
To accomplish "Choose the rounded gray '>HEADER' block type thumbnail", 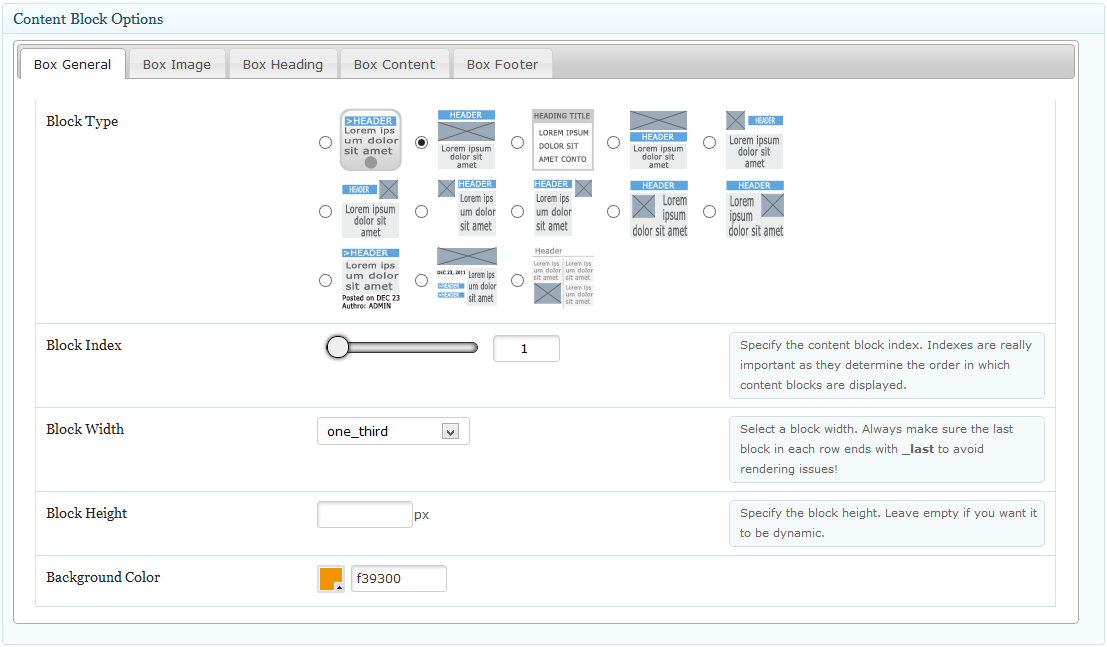I will point(370,140).
